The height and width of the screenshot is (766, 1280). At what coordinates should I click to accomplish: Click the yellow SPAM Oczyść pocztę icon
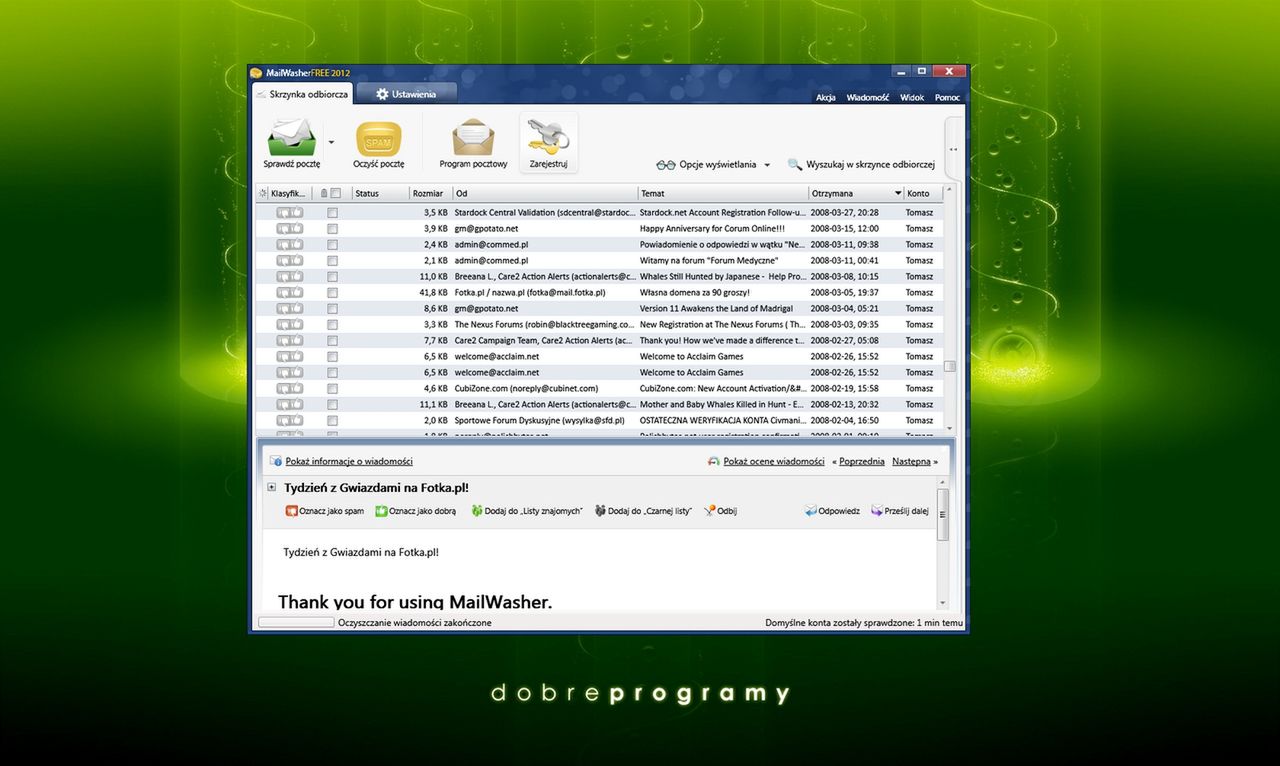379,139
